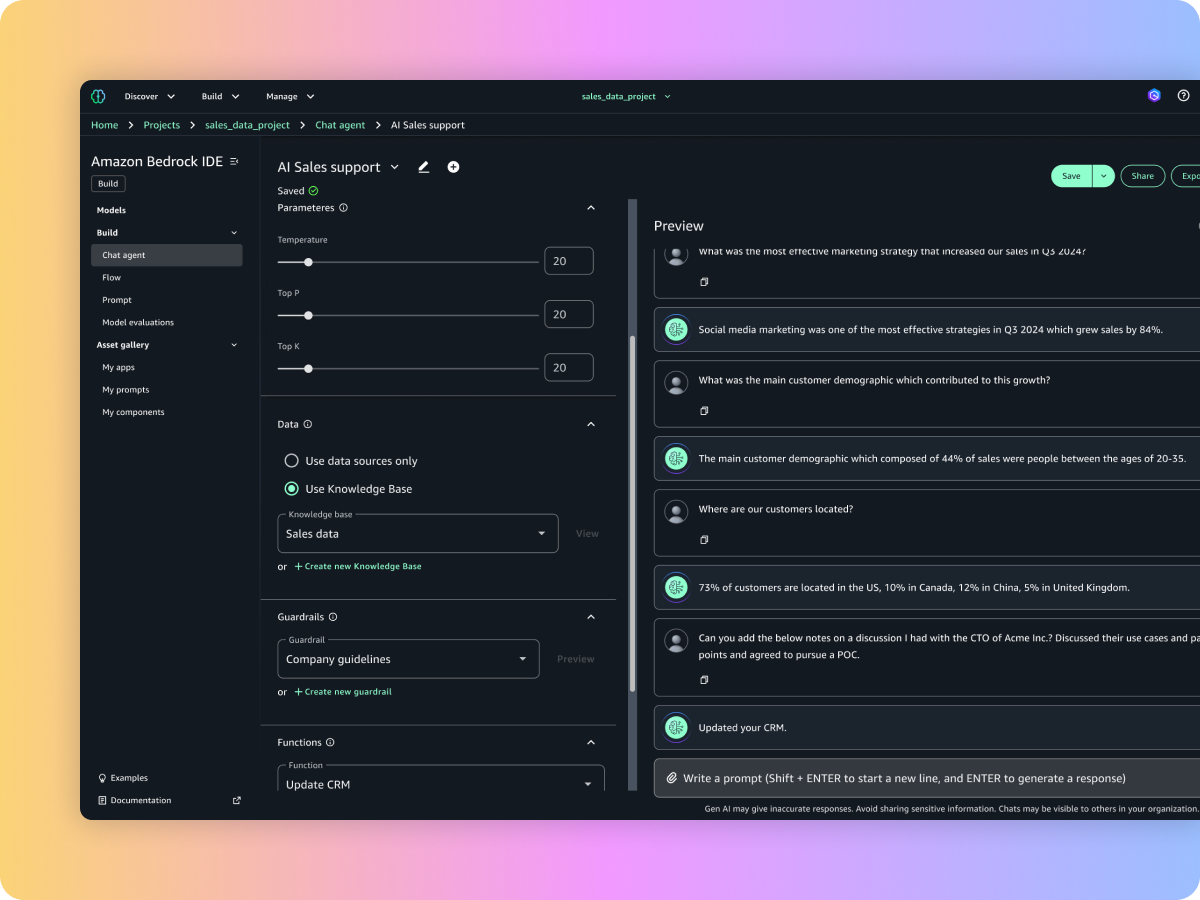This screenshot has width=1200, height=900.
Task: Click 'Create new Knowledge Base' link
Action: pos(358,566)
